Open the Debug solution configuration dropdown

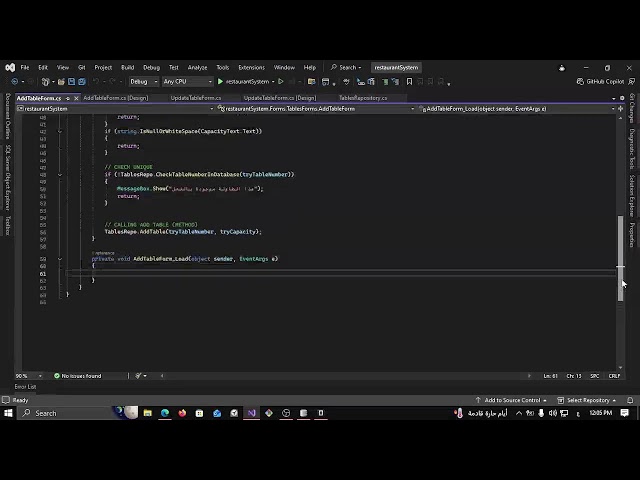[144, 82]
